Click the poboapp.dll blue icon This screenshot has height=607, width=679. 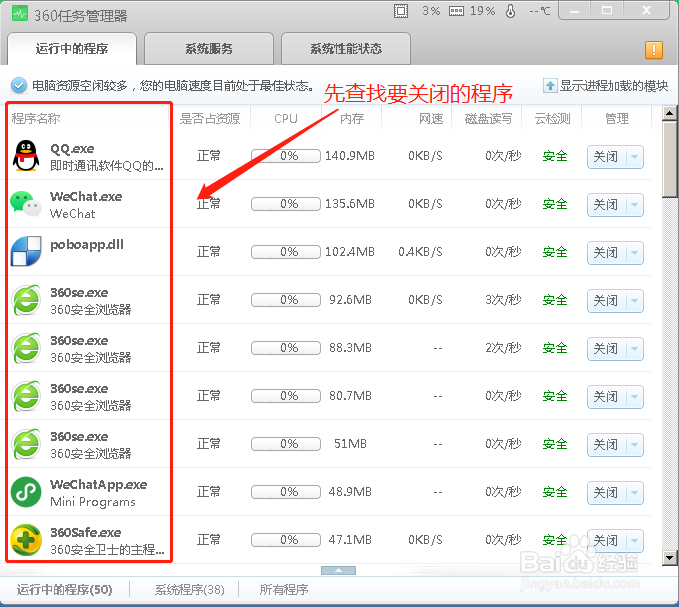pos(26,251)
